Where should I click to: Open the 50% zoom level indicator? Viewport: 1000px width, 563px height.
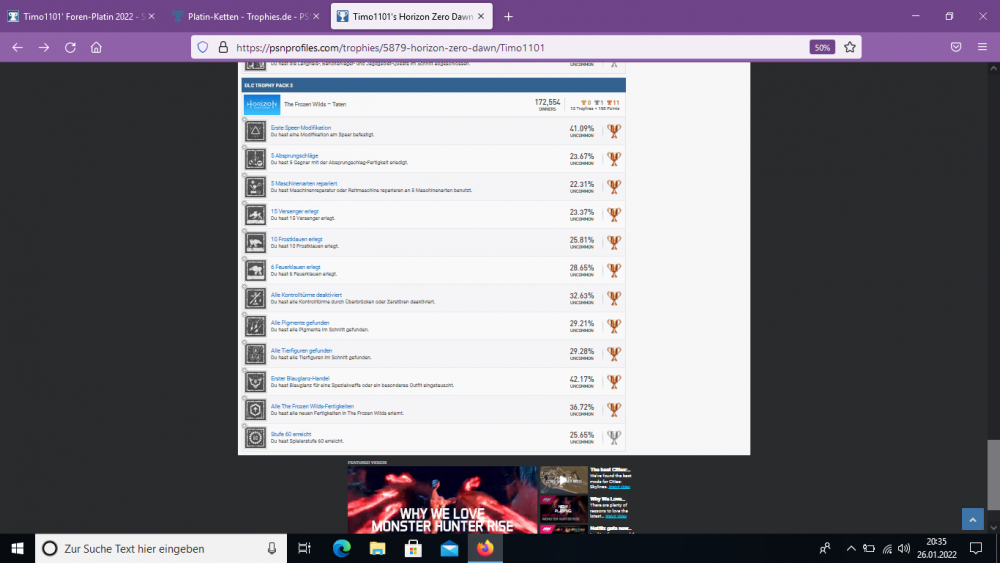pos(823,47)
